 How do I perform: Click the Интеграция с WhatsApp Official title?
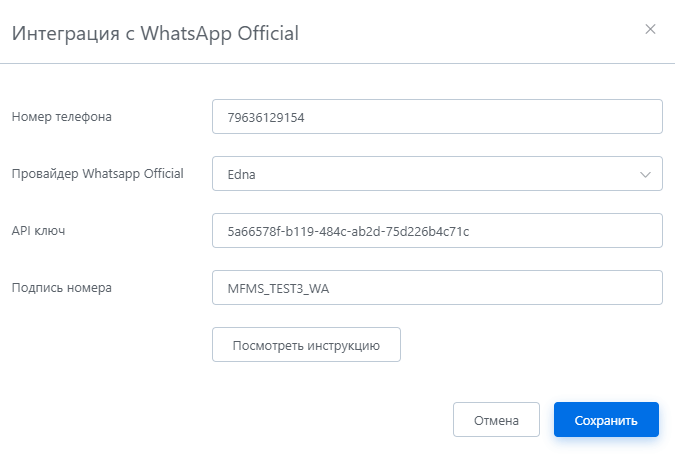click(x=155, y=33)
